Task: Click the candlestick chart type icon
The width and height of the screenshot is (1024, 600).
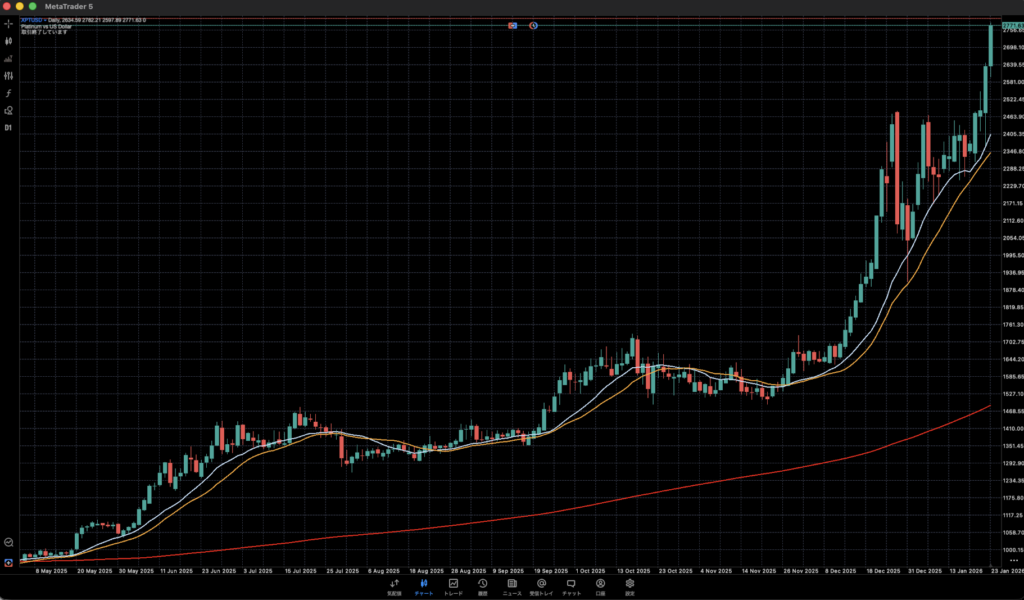Action: (x=8, y=41)
